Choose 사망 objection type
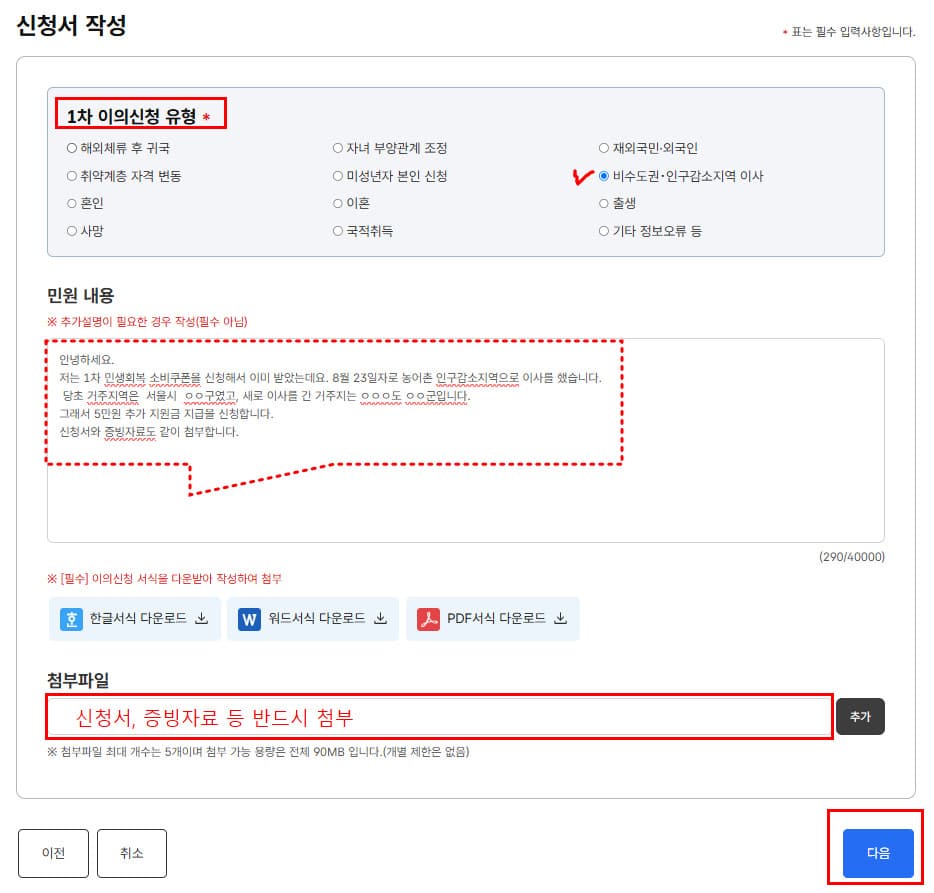The image size is (934, 893). point(72,231)
